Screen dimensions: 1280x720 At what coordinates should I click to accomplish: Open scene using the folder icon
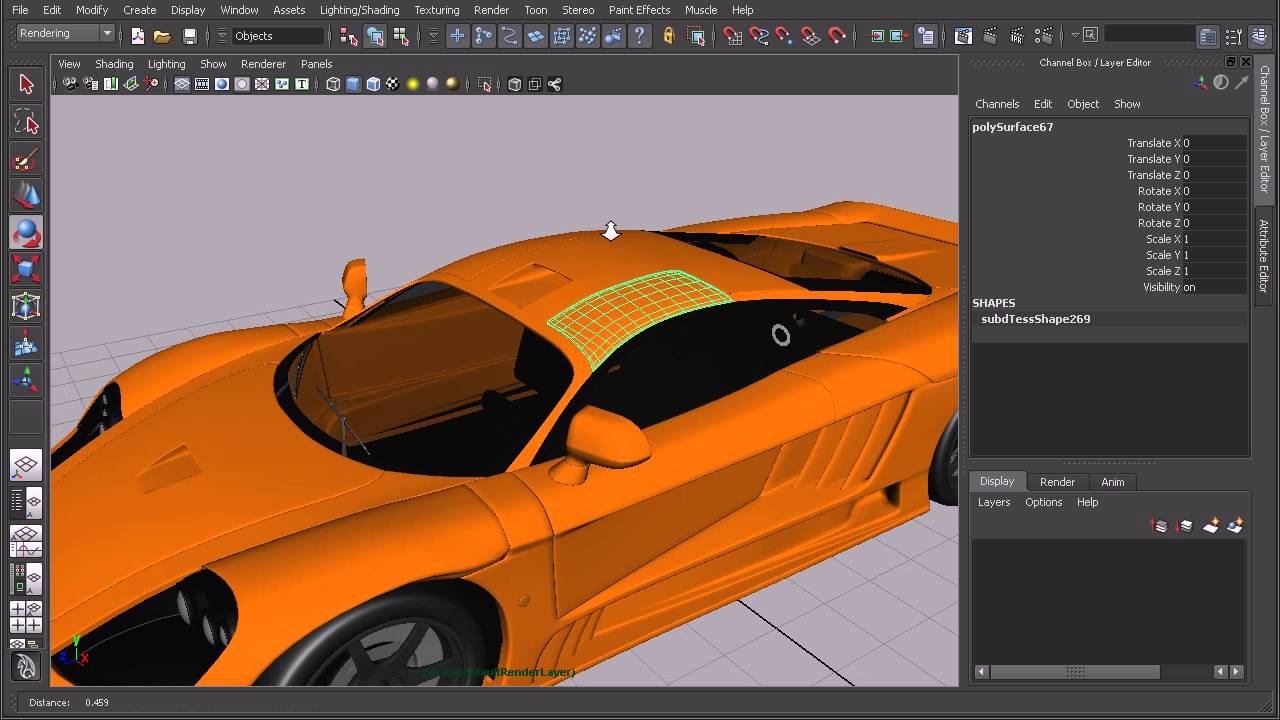162,36
